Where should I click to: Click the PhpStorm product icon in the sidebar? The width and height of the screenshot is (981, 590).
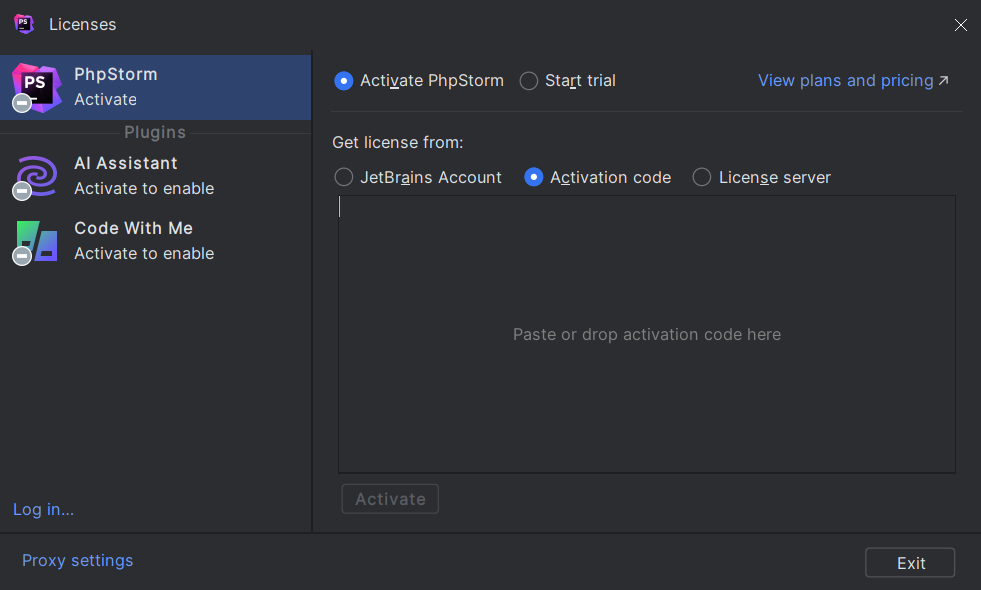[x=37, y=88]
